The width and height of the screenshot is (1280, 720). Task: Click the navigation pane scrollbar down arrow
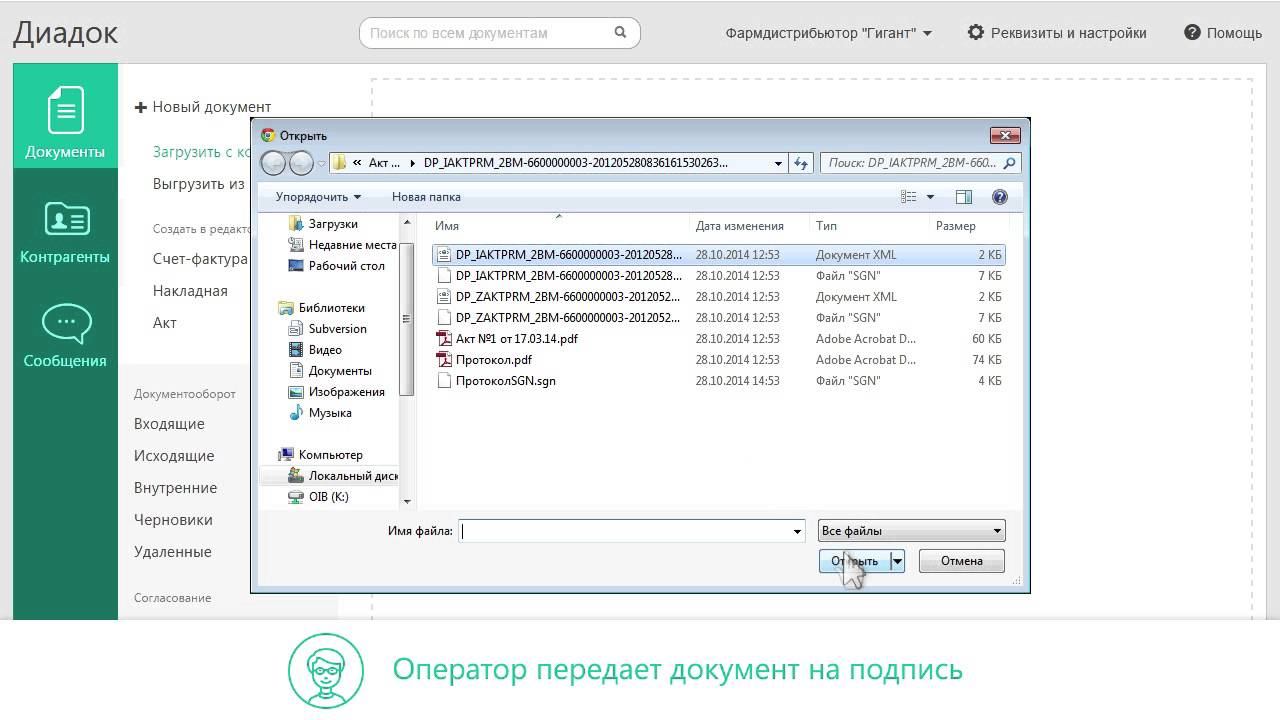pyautogui.click(x=407, y=501)
